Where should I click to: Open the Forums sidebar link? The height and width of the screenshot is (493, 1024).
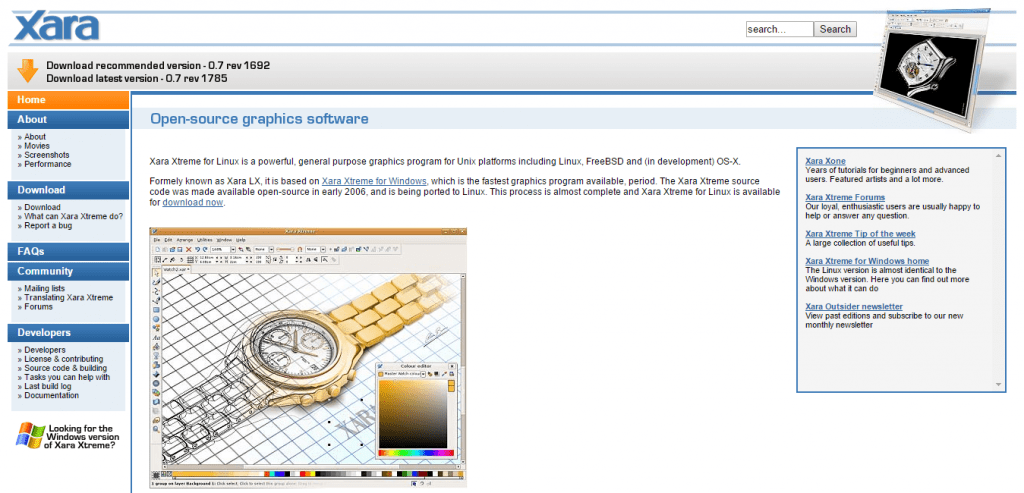pyautogui.click(x=39, y=307)
